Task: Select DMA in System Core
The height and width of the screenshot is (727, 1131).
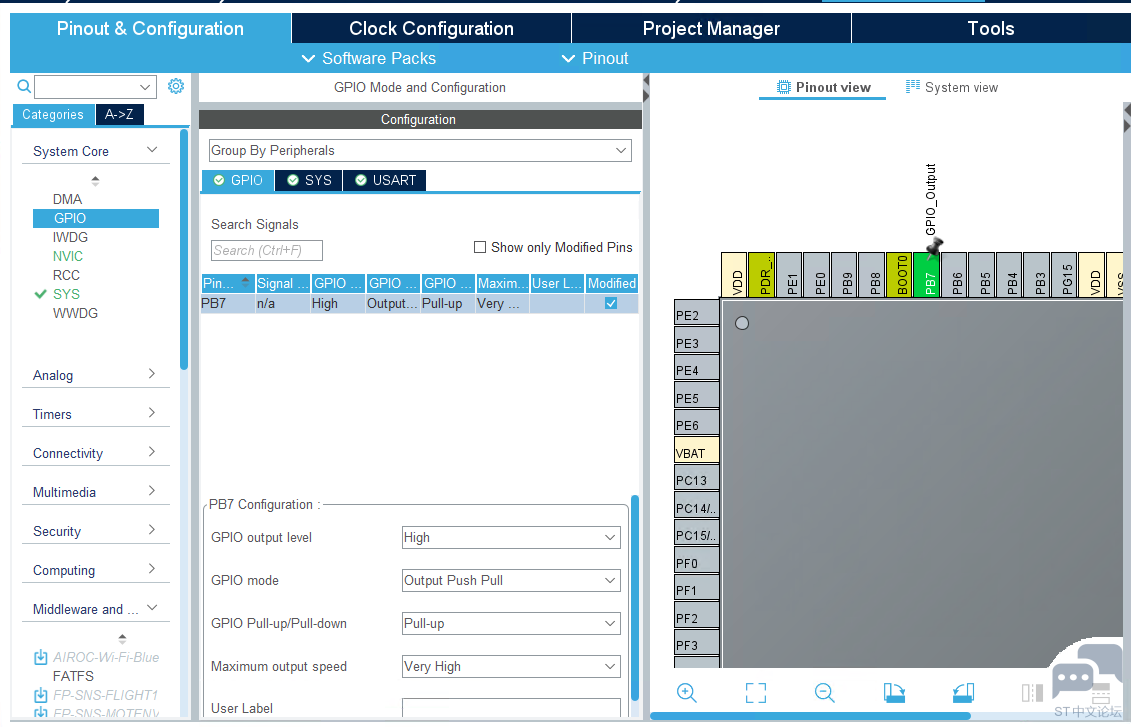Action: point(67,199)
